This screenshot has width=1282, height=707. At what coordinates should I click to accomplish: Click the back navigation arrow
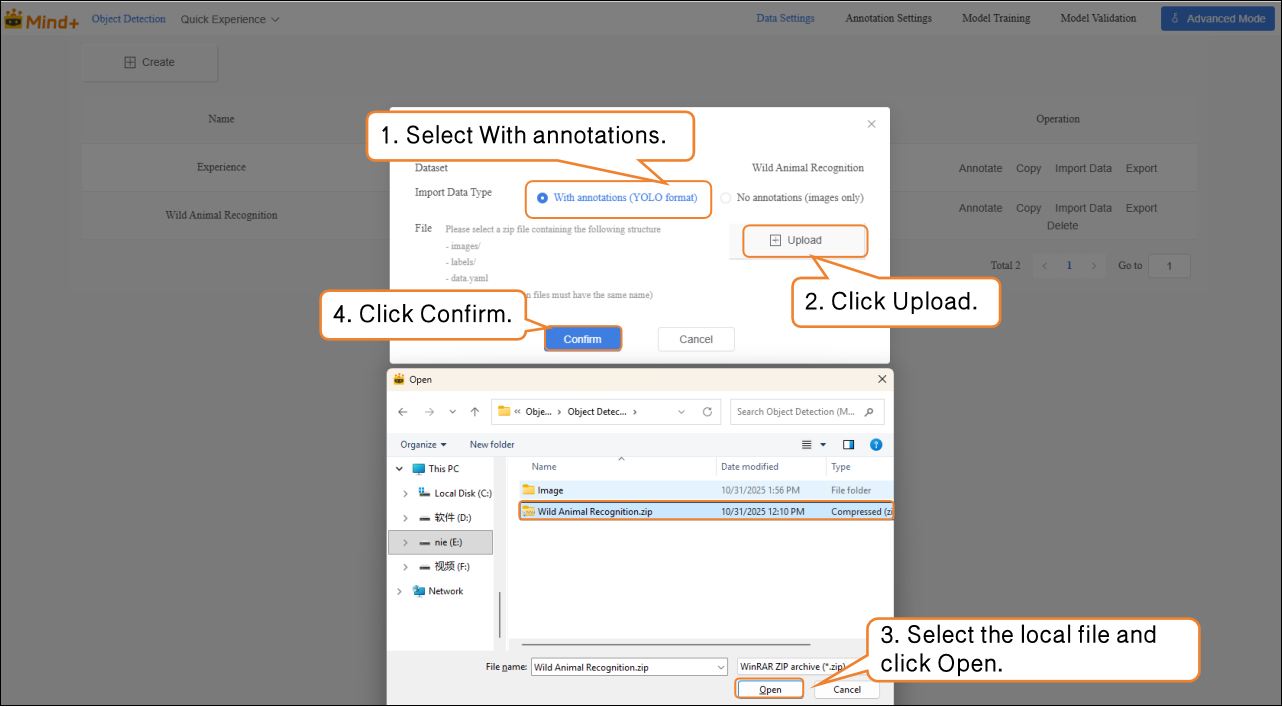click(x=402, y=412)
